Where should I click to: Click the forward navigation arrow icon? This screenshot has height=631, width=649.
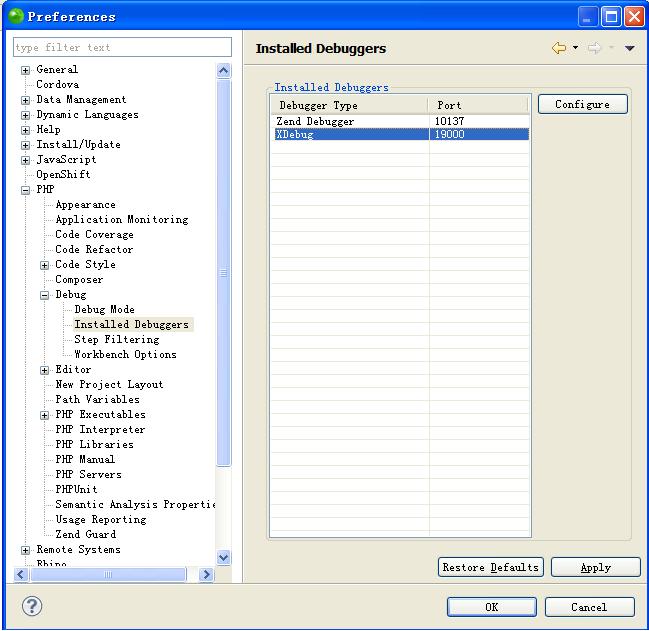tap(594, 48)
